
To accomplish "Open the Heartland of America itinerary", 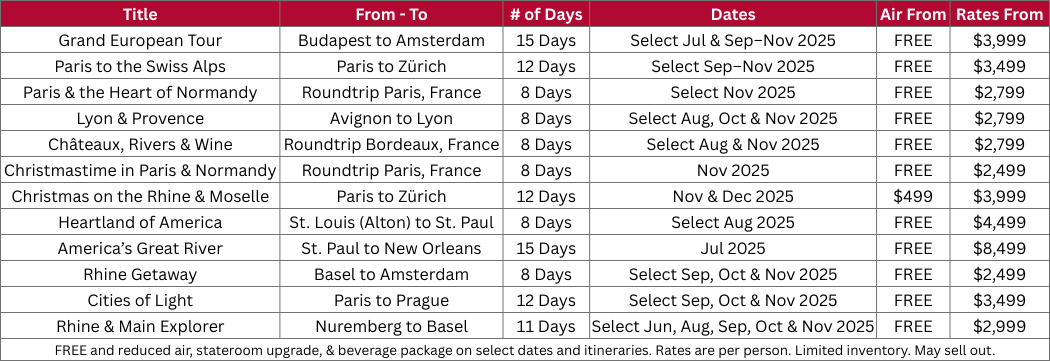I will tap(140, 222).
